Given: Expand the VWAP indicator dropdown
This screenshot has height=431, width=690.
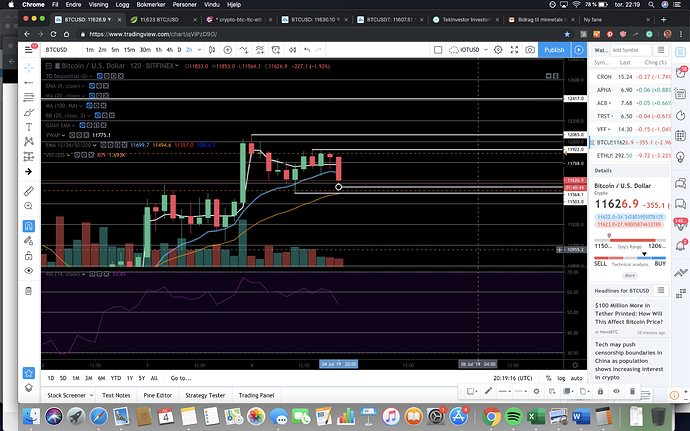Looking at the screenshot, I should [64, 135].
